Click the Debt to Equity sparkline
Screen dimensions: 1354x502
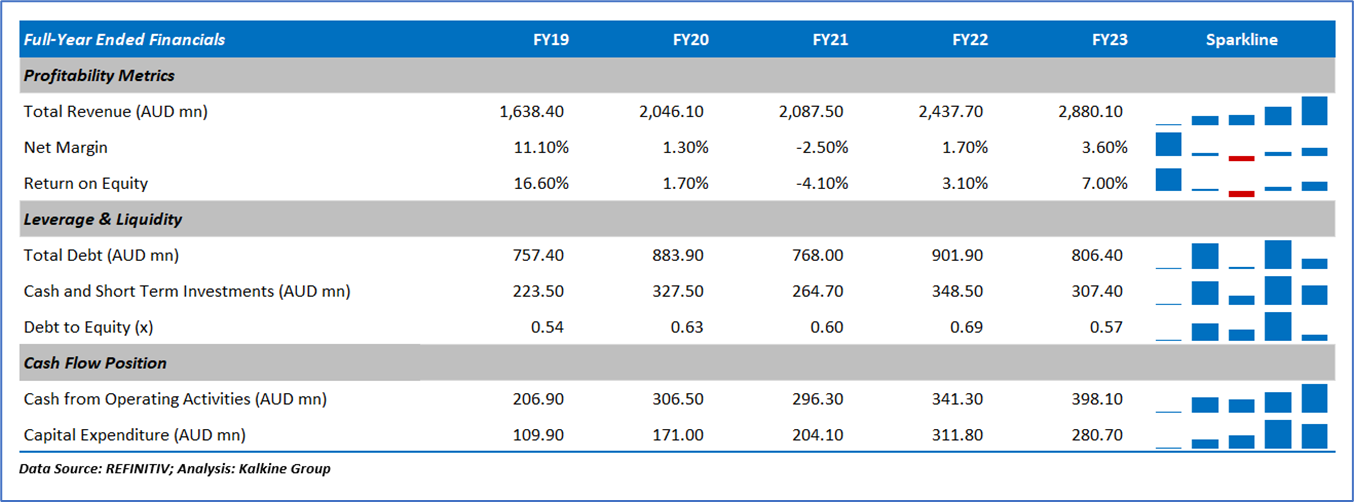[x=1241, y=327]
